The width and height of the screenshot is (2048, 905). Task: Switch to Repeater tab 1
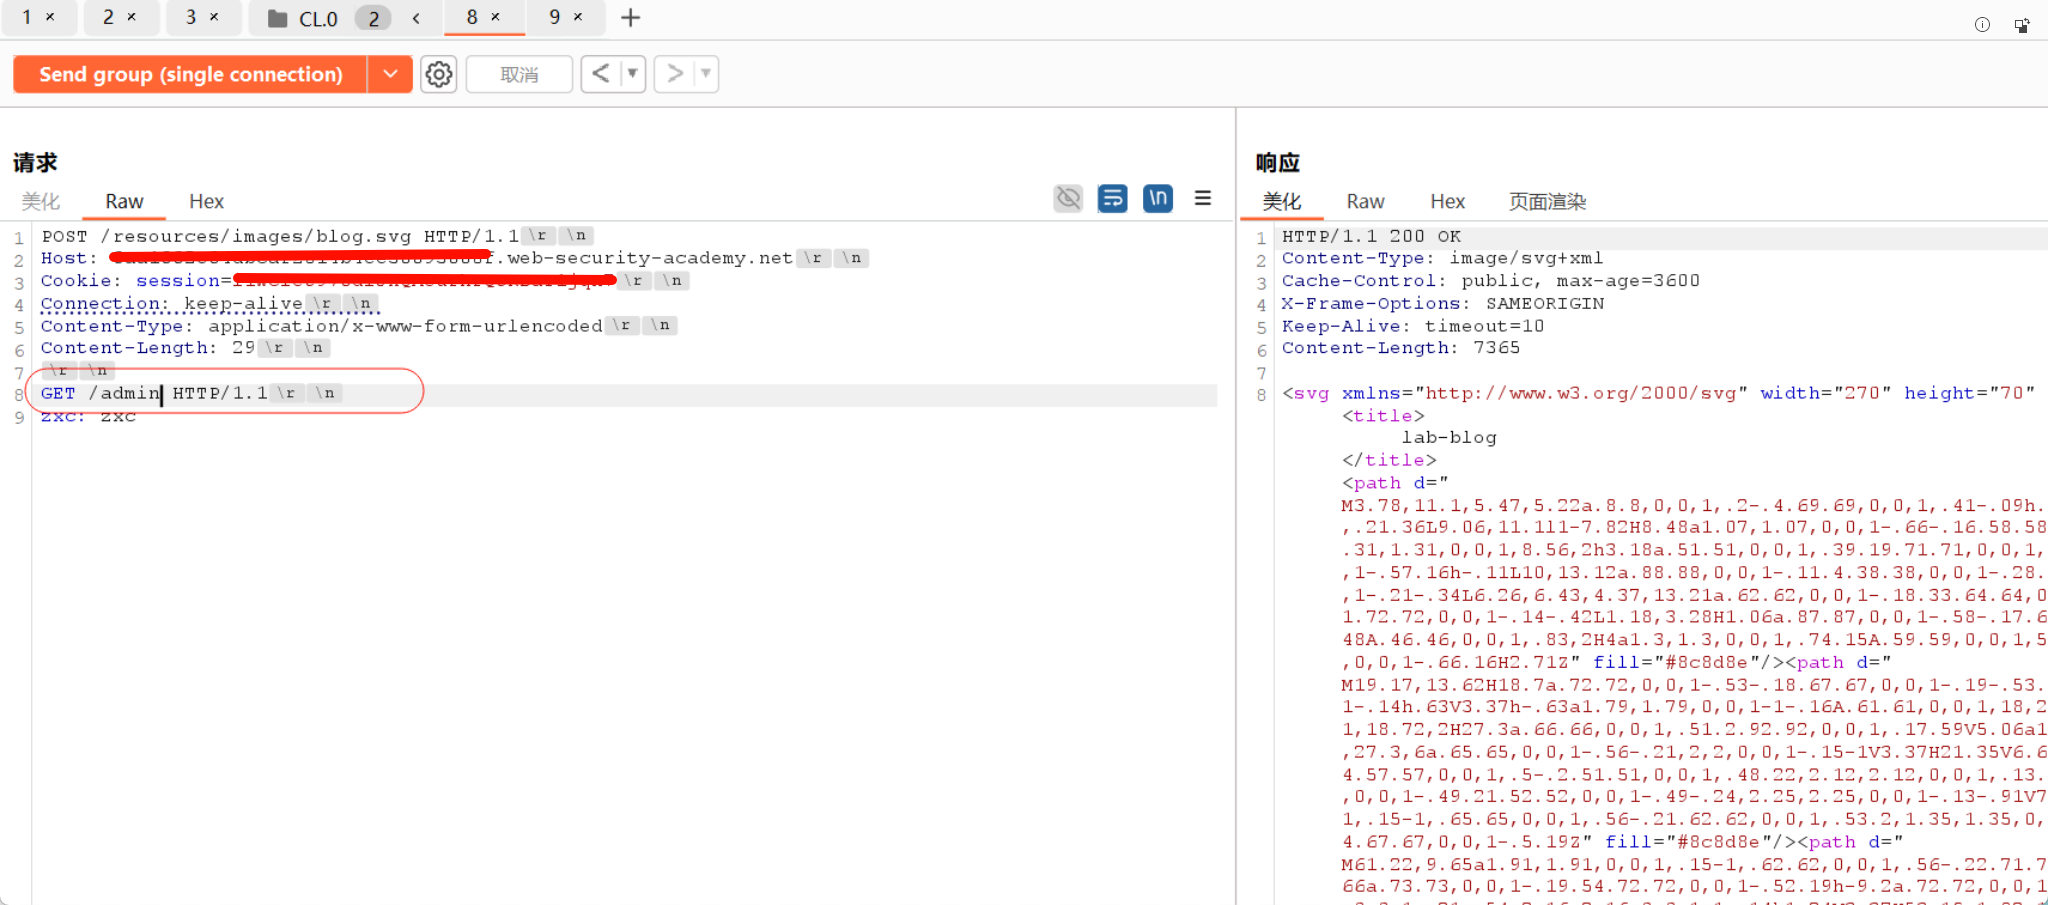click(27, 17)
